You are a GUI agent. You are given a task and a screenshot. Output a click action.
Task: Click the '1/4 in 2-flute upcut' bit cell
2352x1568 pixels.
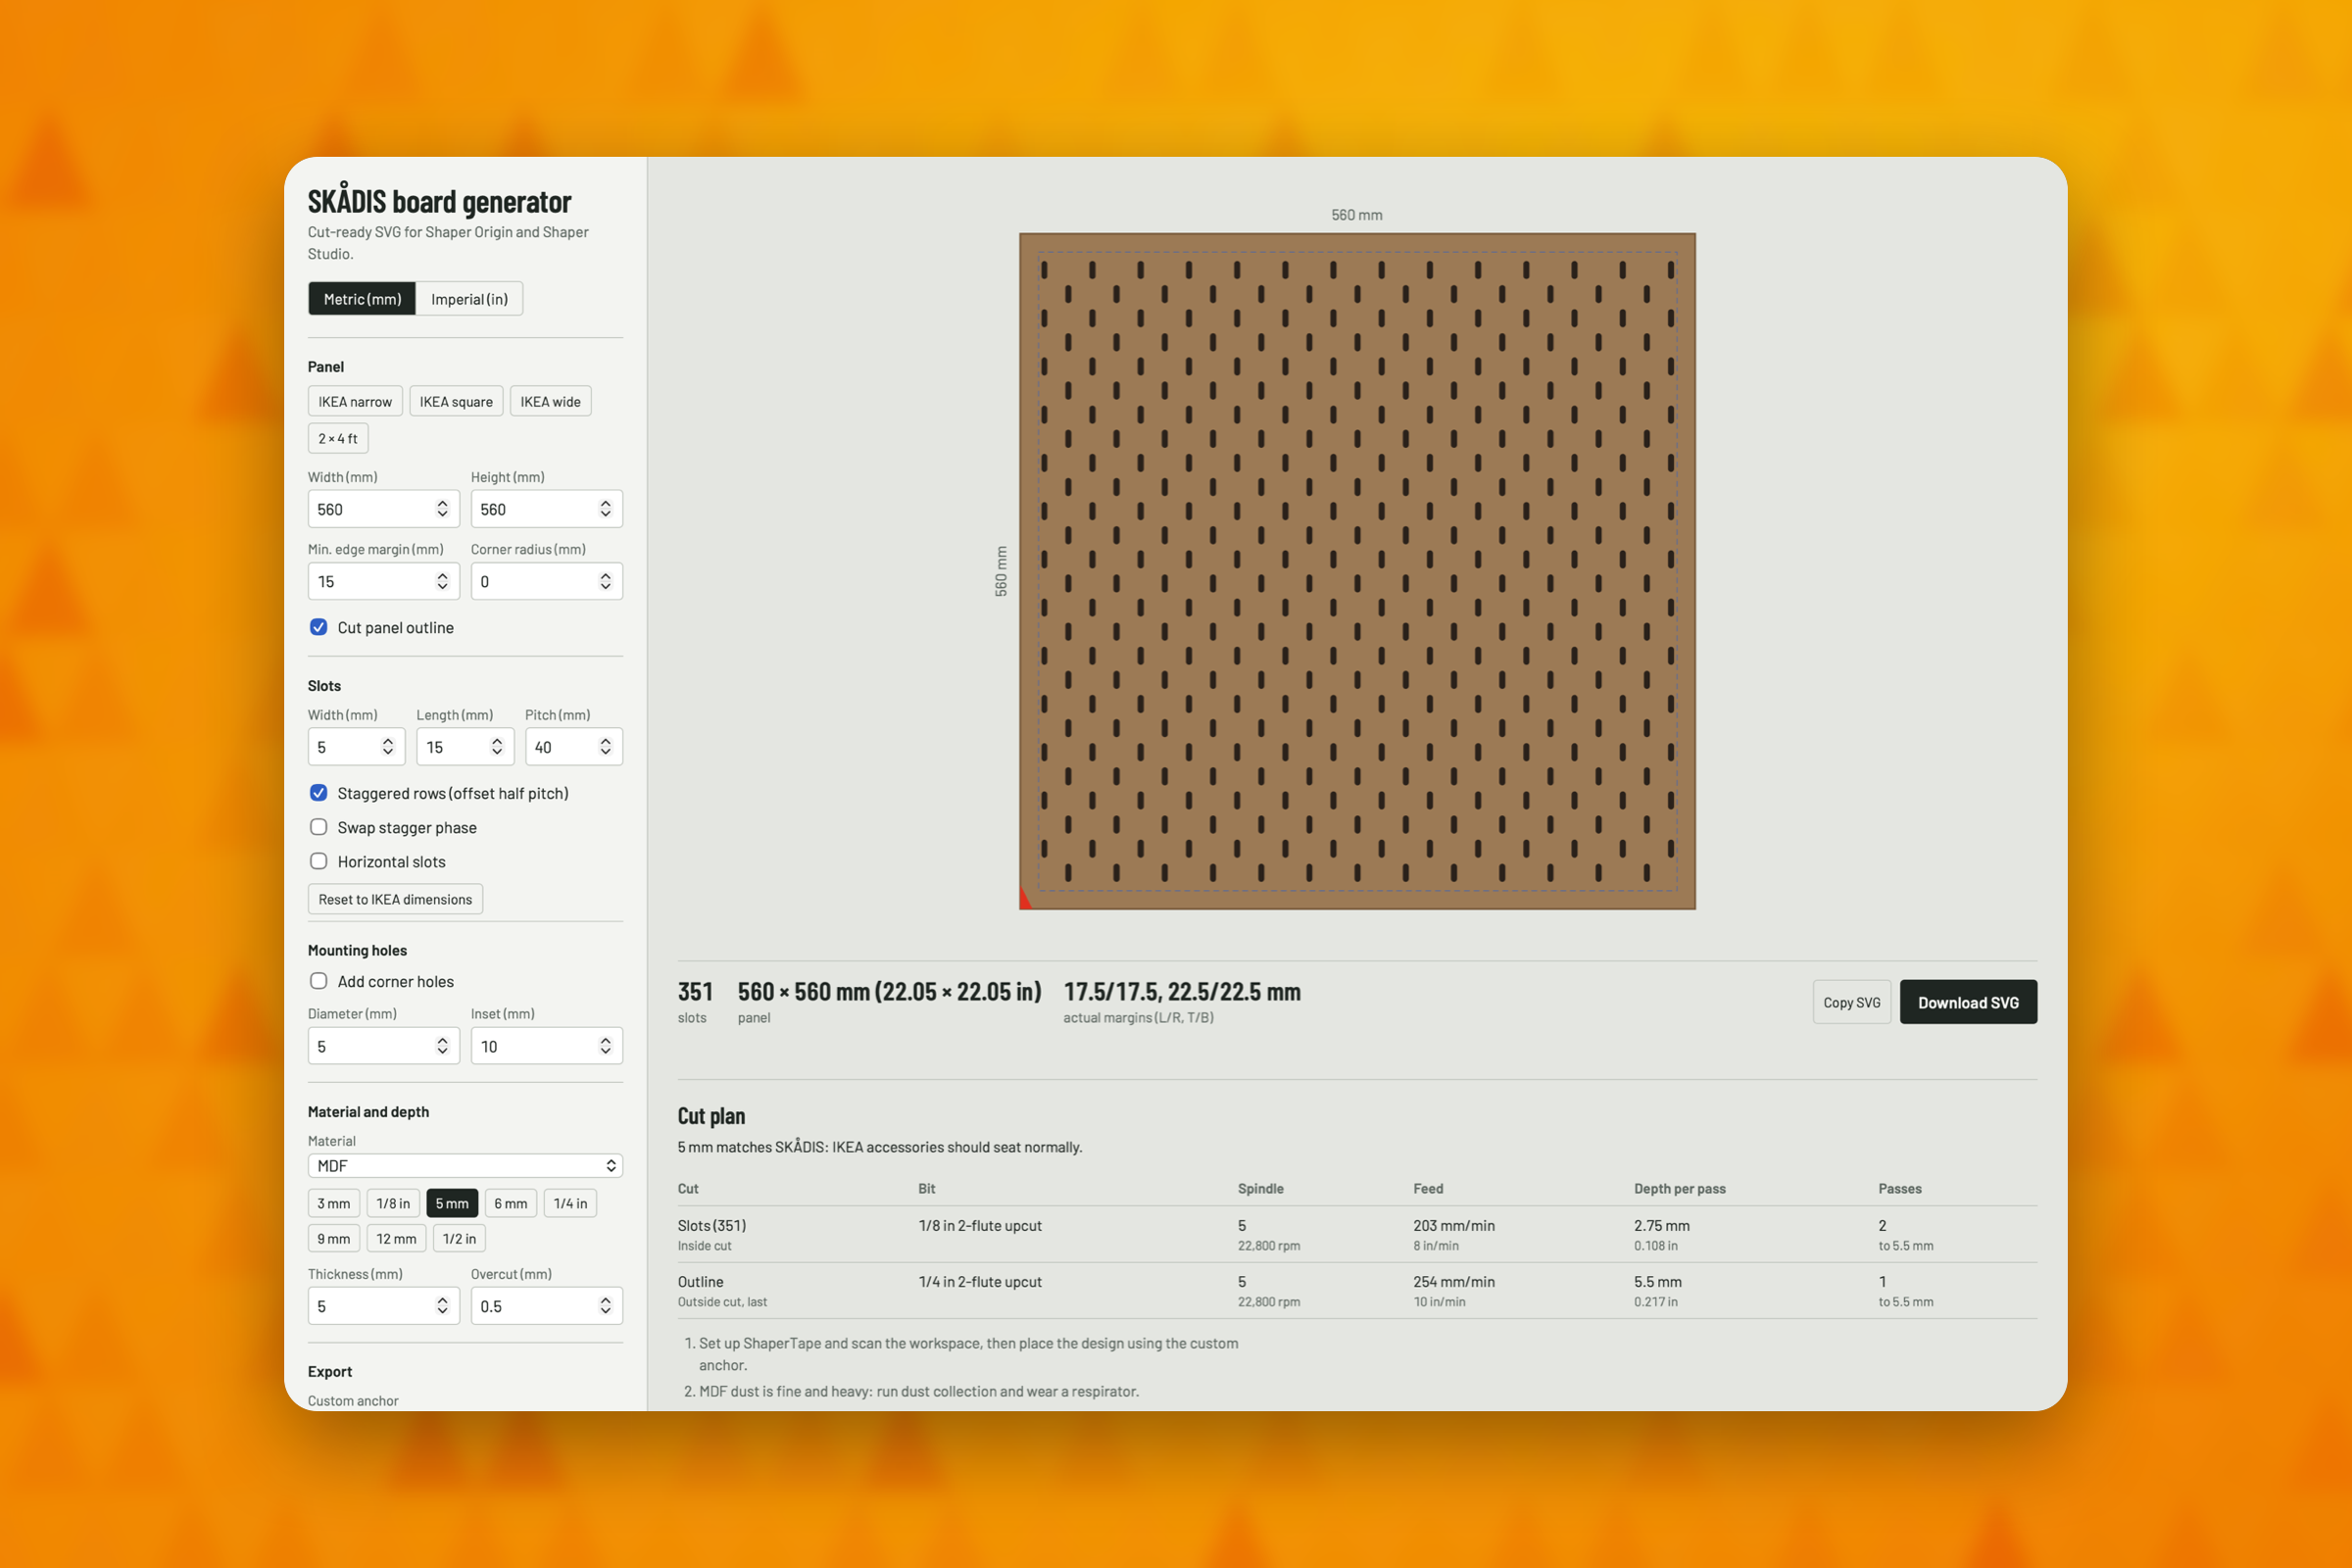coord(980,1282)
